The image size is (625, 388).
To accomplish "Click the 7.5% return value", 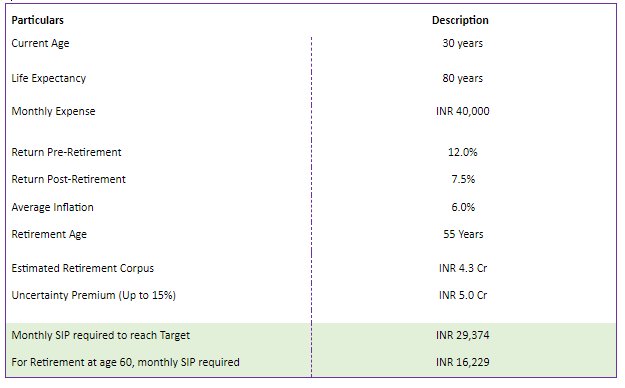I will coord(463,179).
